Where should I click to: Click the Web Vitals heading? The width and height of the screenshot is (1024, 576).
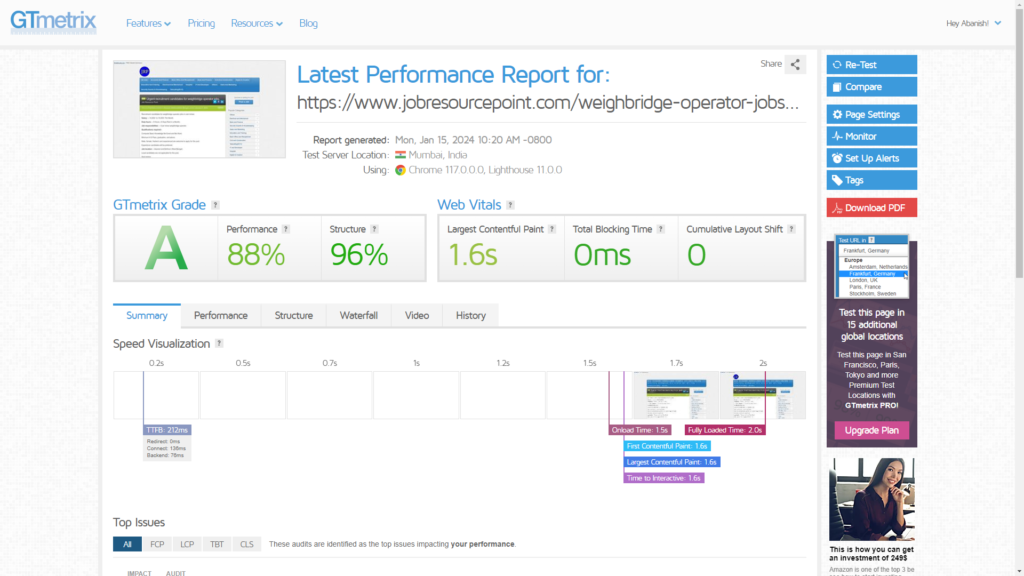(x=469, y=205)
